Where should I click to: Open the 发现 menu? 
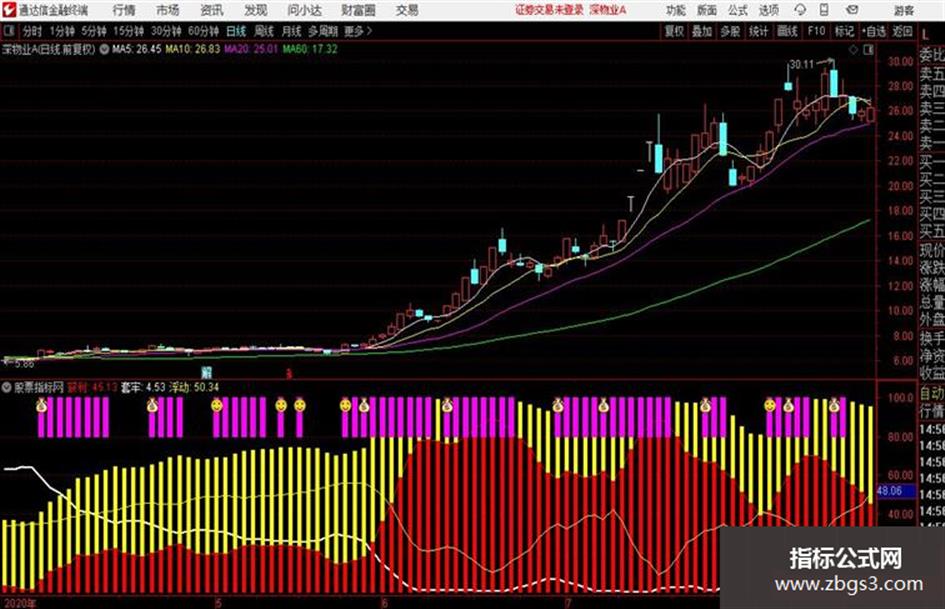(256, 10)
